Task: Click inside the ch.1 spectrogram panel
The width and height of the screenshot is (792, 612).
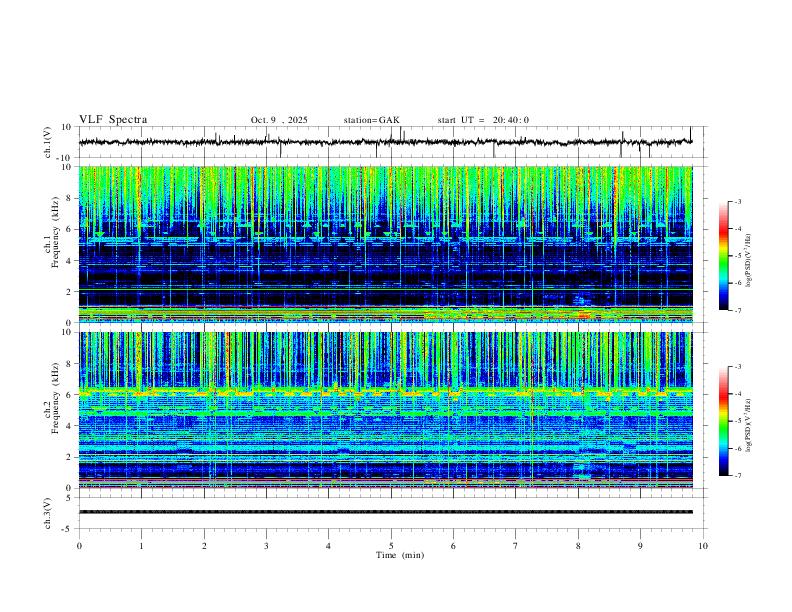Action: tap(385, 244)
